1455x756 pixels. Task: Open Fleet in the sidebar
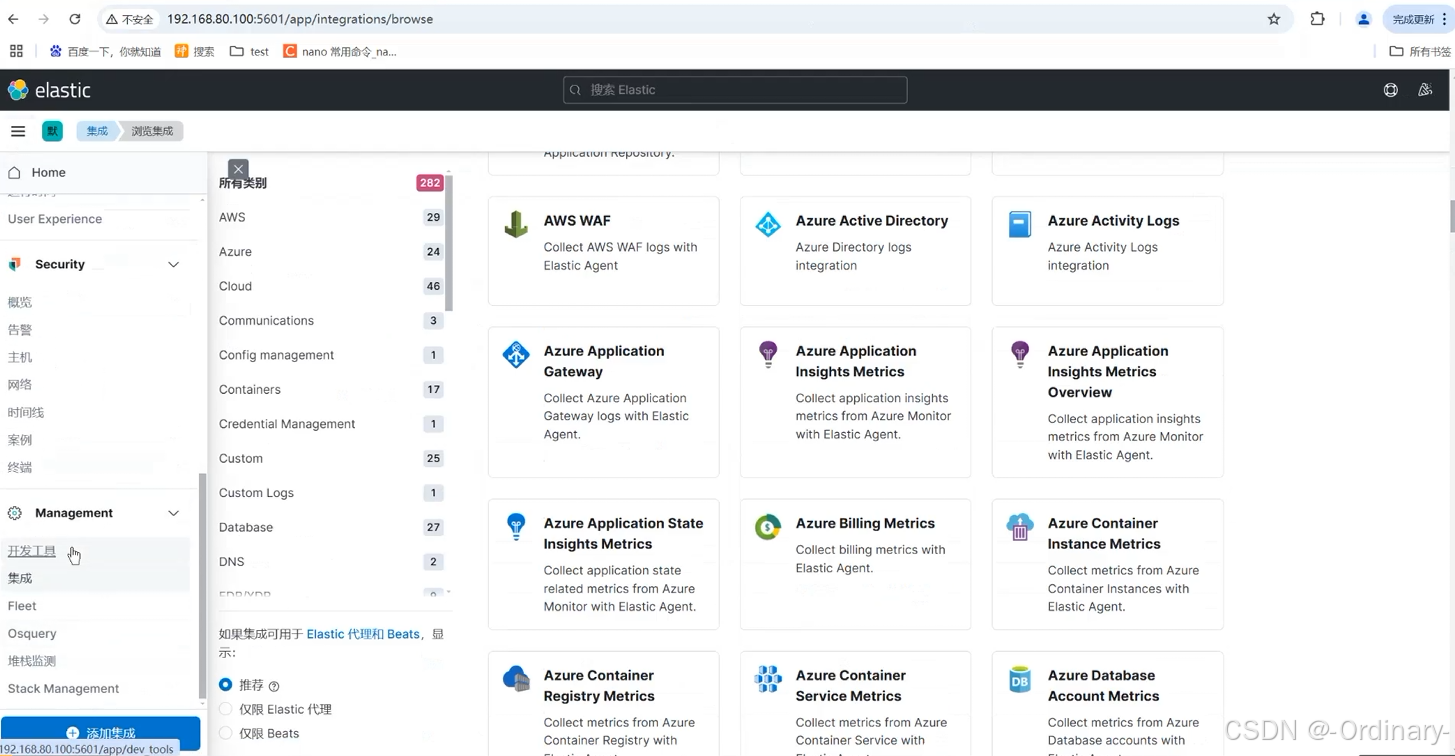coord(22,606)
